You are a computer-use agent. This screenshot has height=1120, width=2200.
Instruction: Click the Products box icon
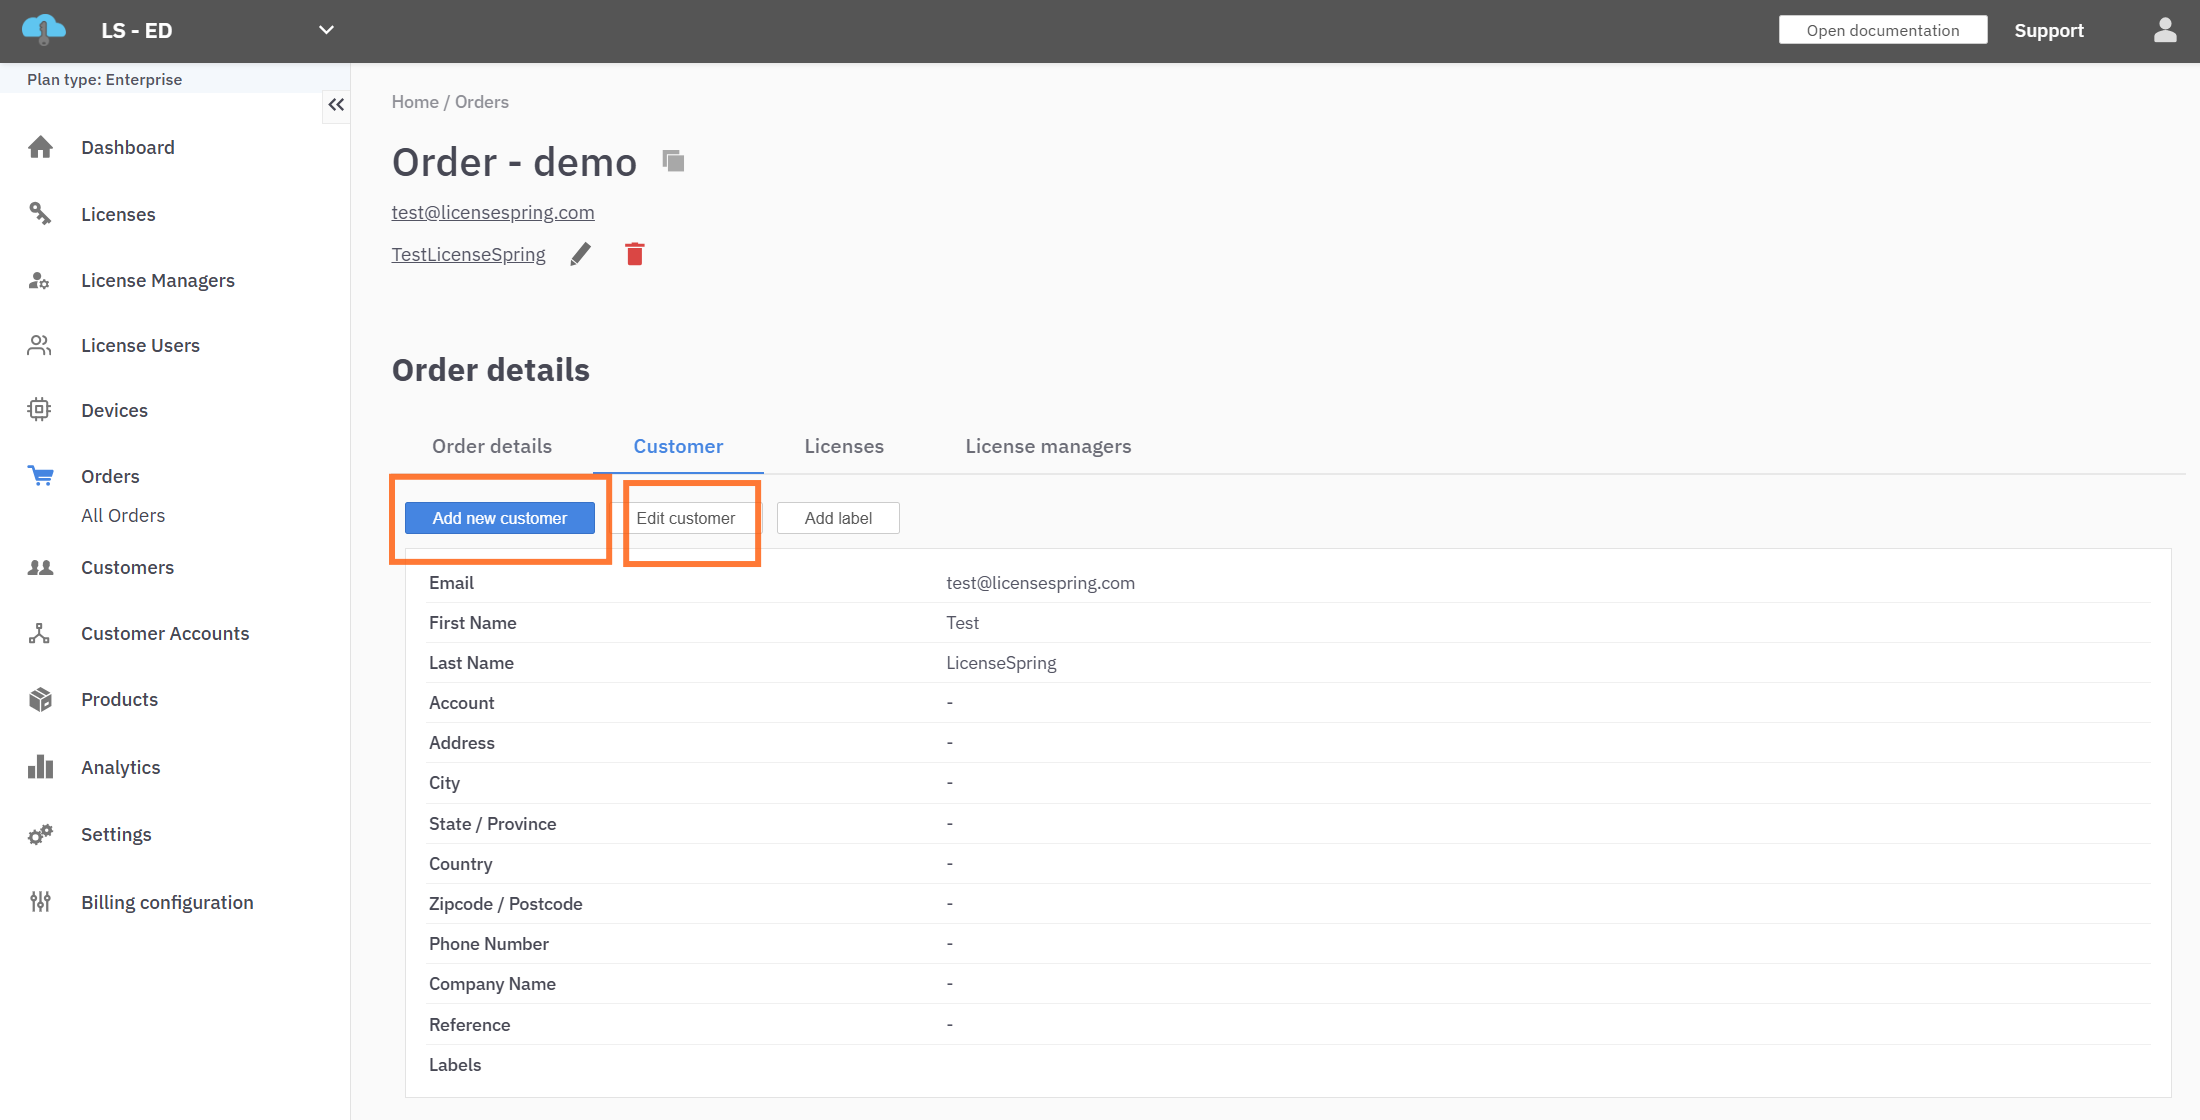point(40,699)
